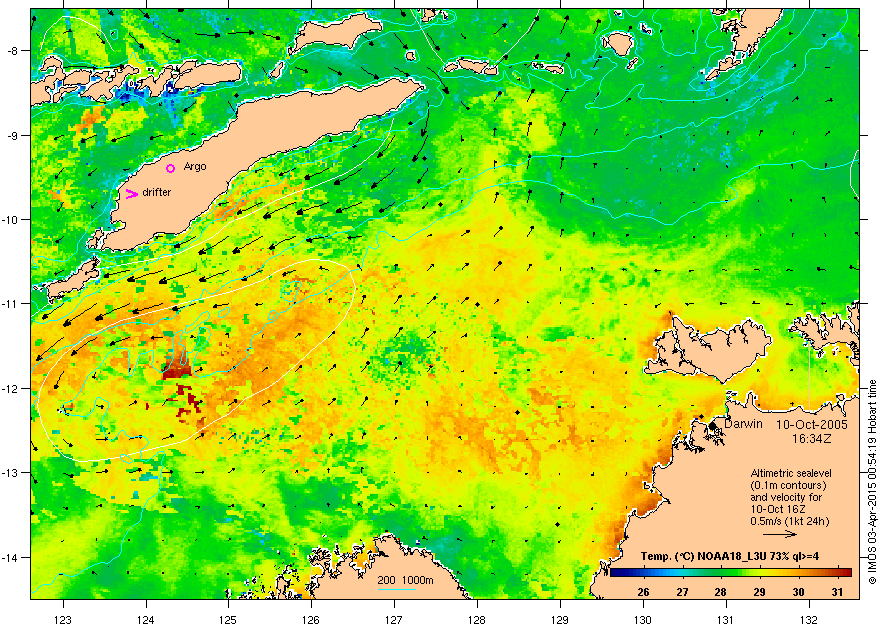Click the Darwin city dot marker
The height and width of the screenshot is (630, 880).
712,426
